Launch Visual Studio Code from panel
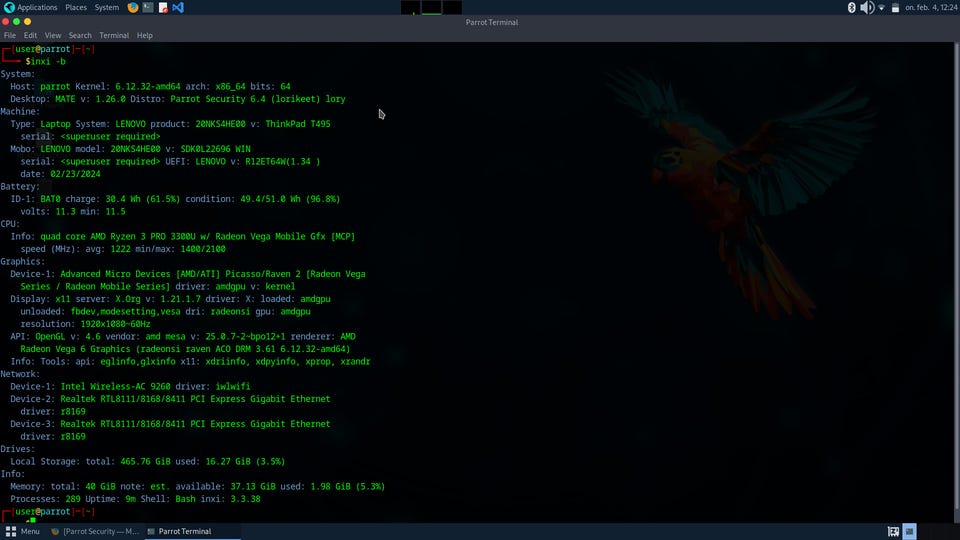960x540 pixels. click(178, 7)
